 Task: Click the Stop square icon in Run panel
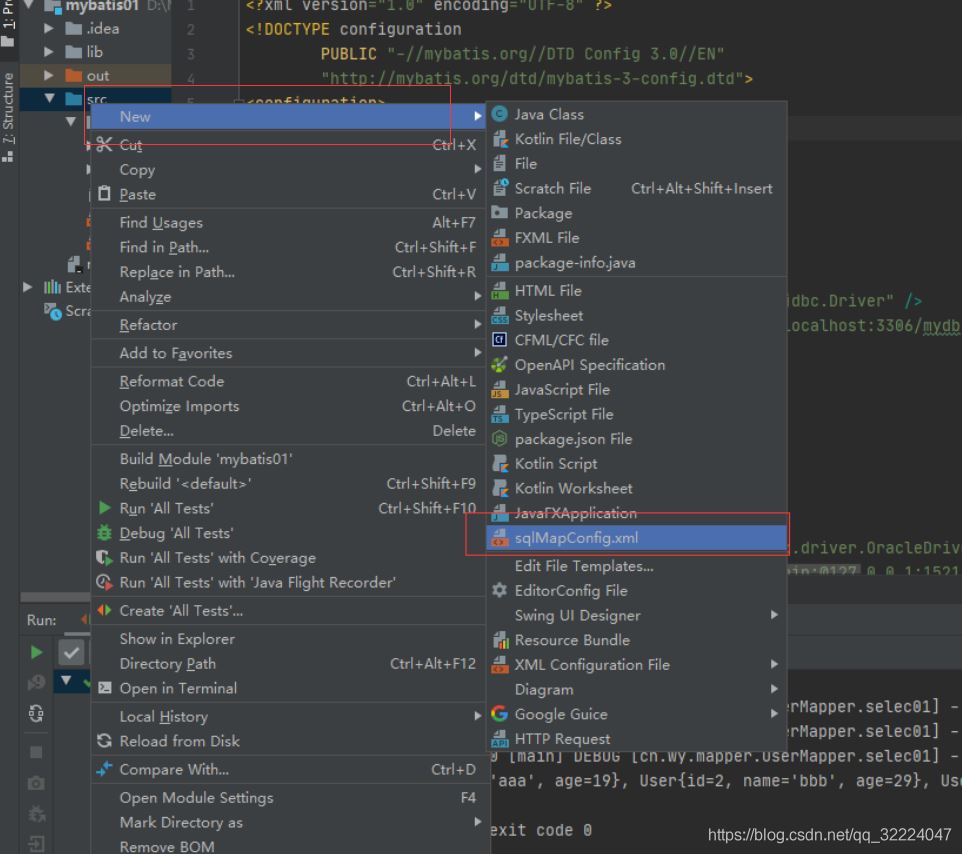(x=37, y=750)
